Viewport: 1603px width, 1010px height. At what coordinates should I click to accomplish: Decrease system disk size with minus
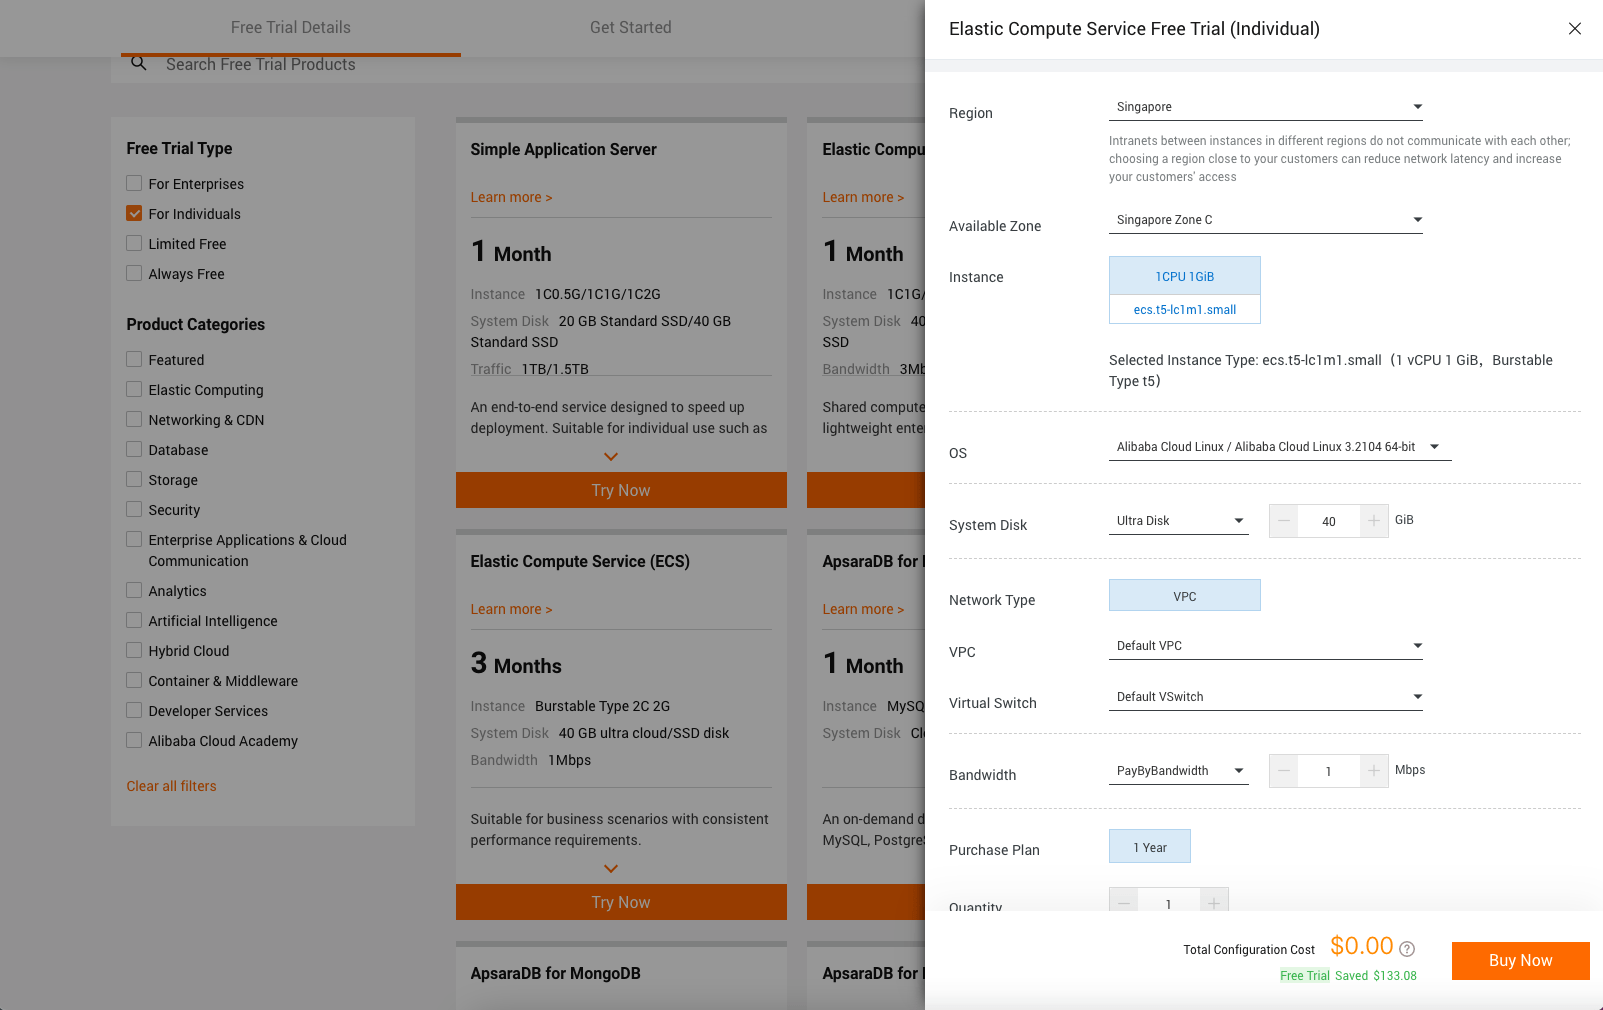[x=1283, y=521]
